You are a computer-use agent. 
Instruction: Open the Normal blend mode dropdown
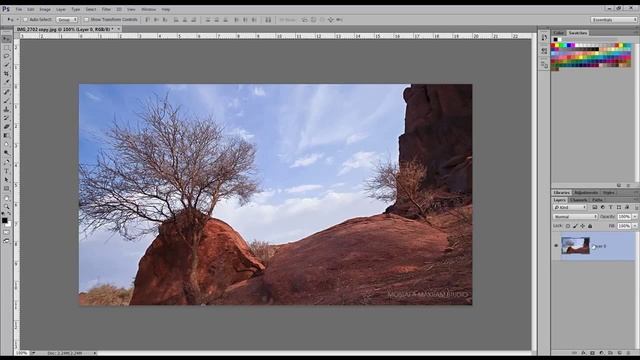(x=575, y=217)
